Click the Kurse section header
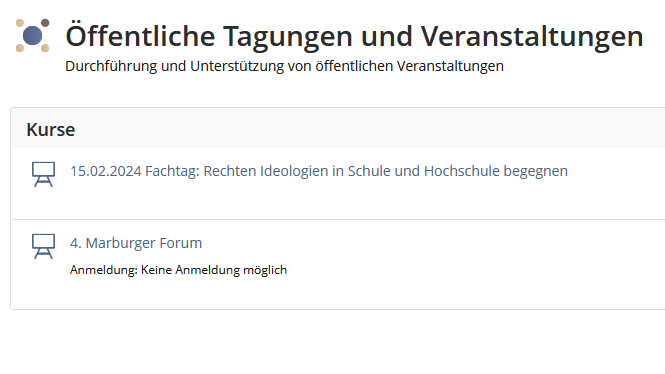Image resolution: width=665 pixels, height=374 pixels. 50,130
